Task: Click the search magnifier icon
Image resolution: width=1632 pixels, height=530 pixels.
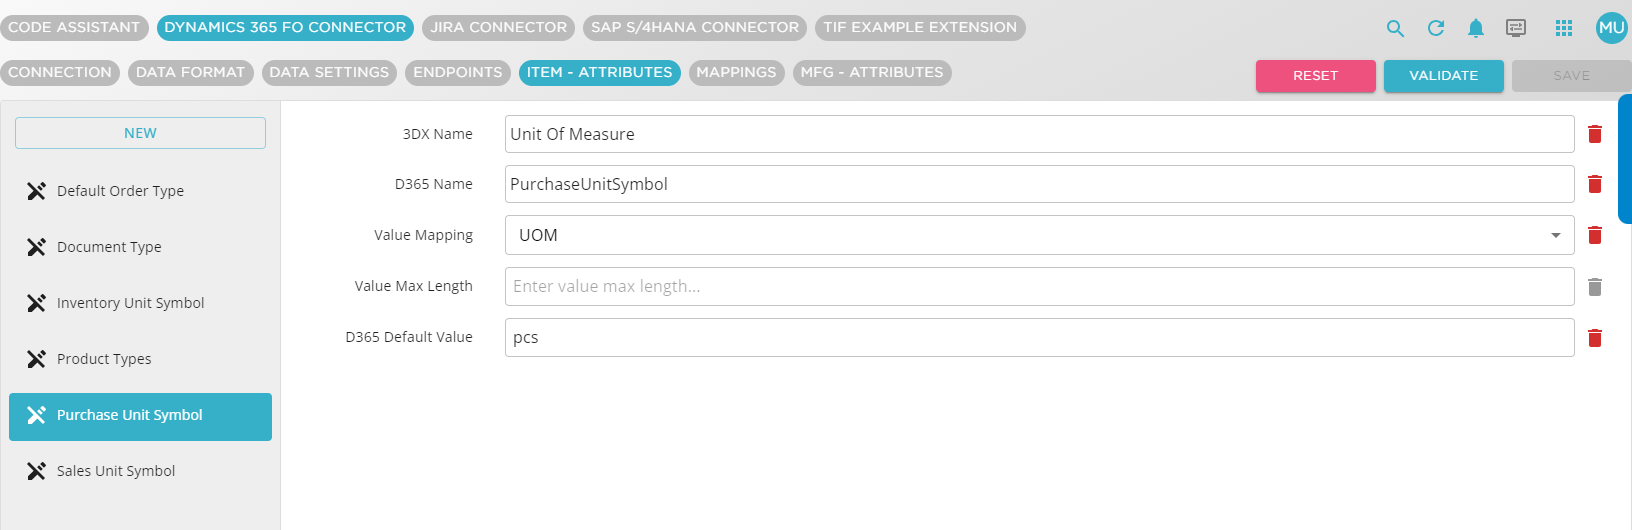Action: (x=1395, y=28)
